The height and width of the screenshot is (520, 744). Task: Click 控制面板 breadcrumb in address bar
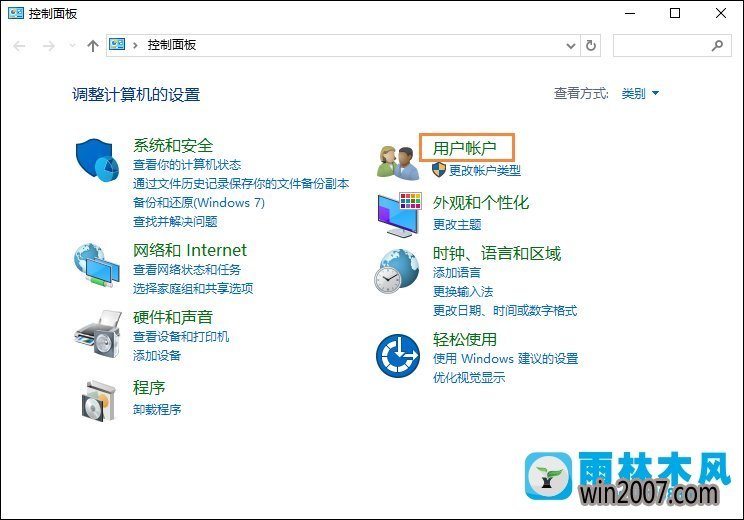[172, 45]
